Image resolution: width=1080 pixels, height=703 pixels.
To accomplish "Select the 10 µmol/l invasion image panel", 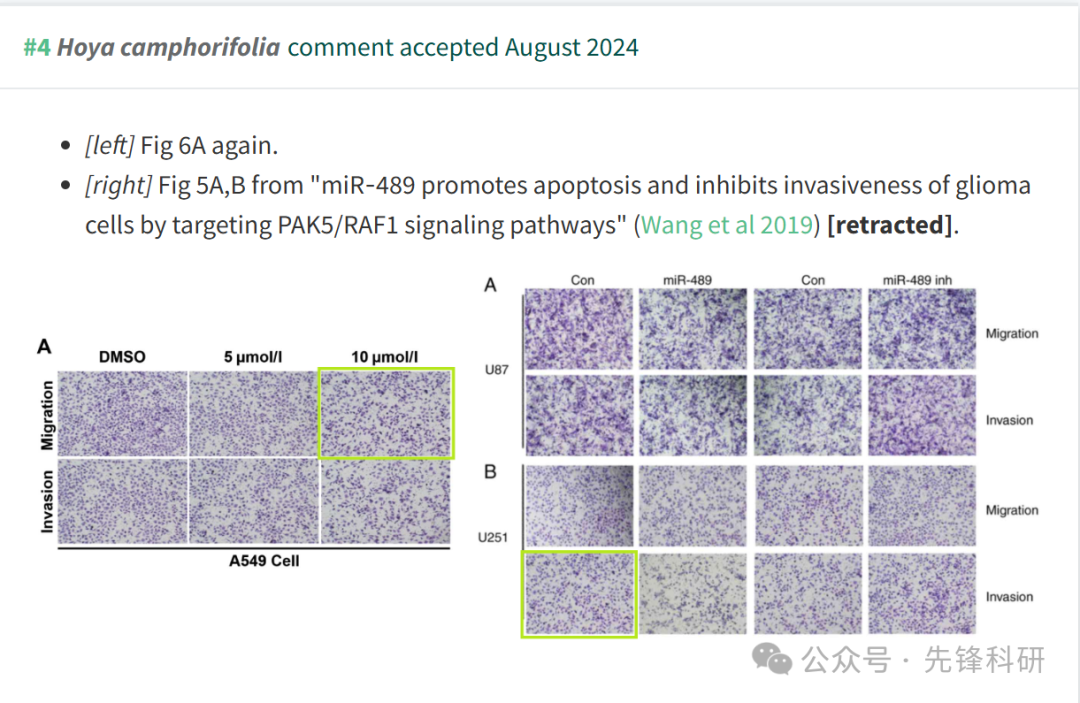I will [x=386, y=502].
